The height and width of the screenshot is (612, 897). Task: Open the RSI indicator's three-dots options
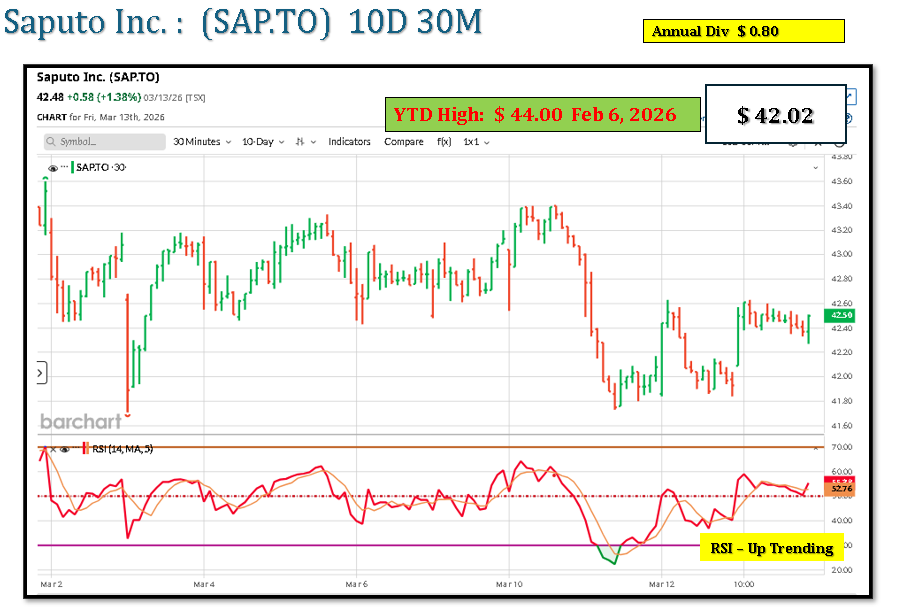pyautogui.click(x=75, y=449)
